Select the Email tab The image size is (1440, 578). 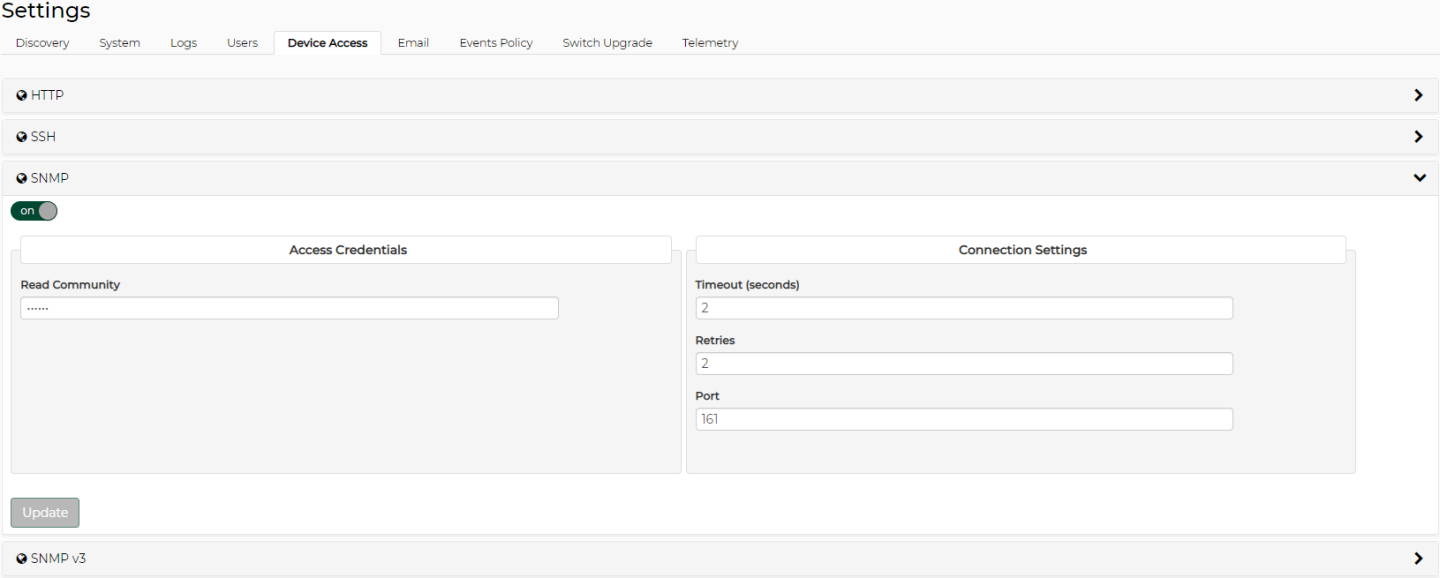(x=413, y=43)
